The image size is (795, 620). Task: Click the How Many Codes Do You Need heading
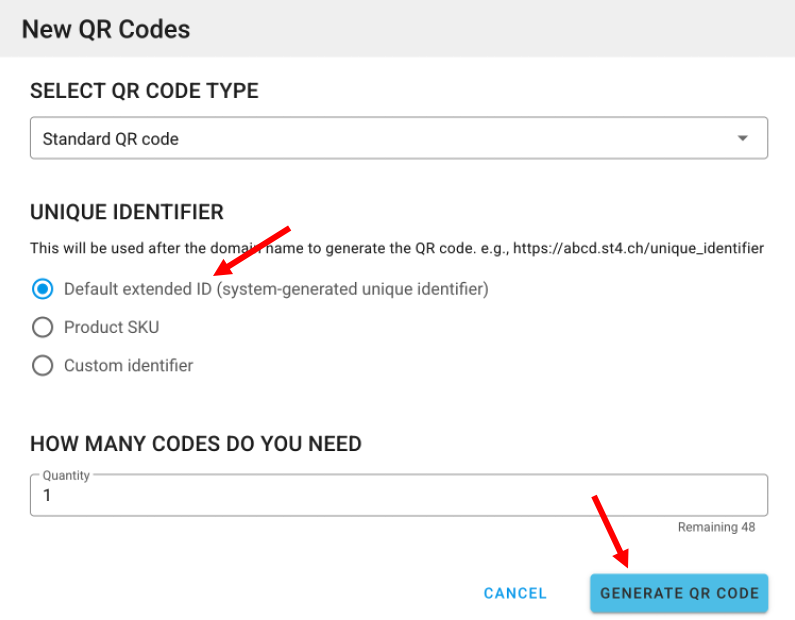coord(196,443)
